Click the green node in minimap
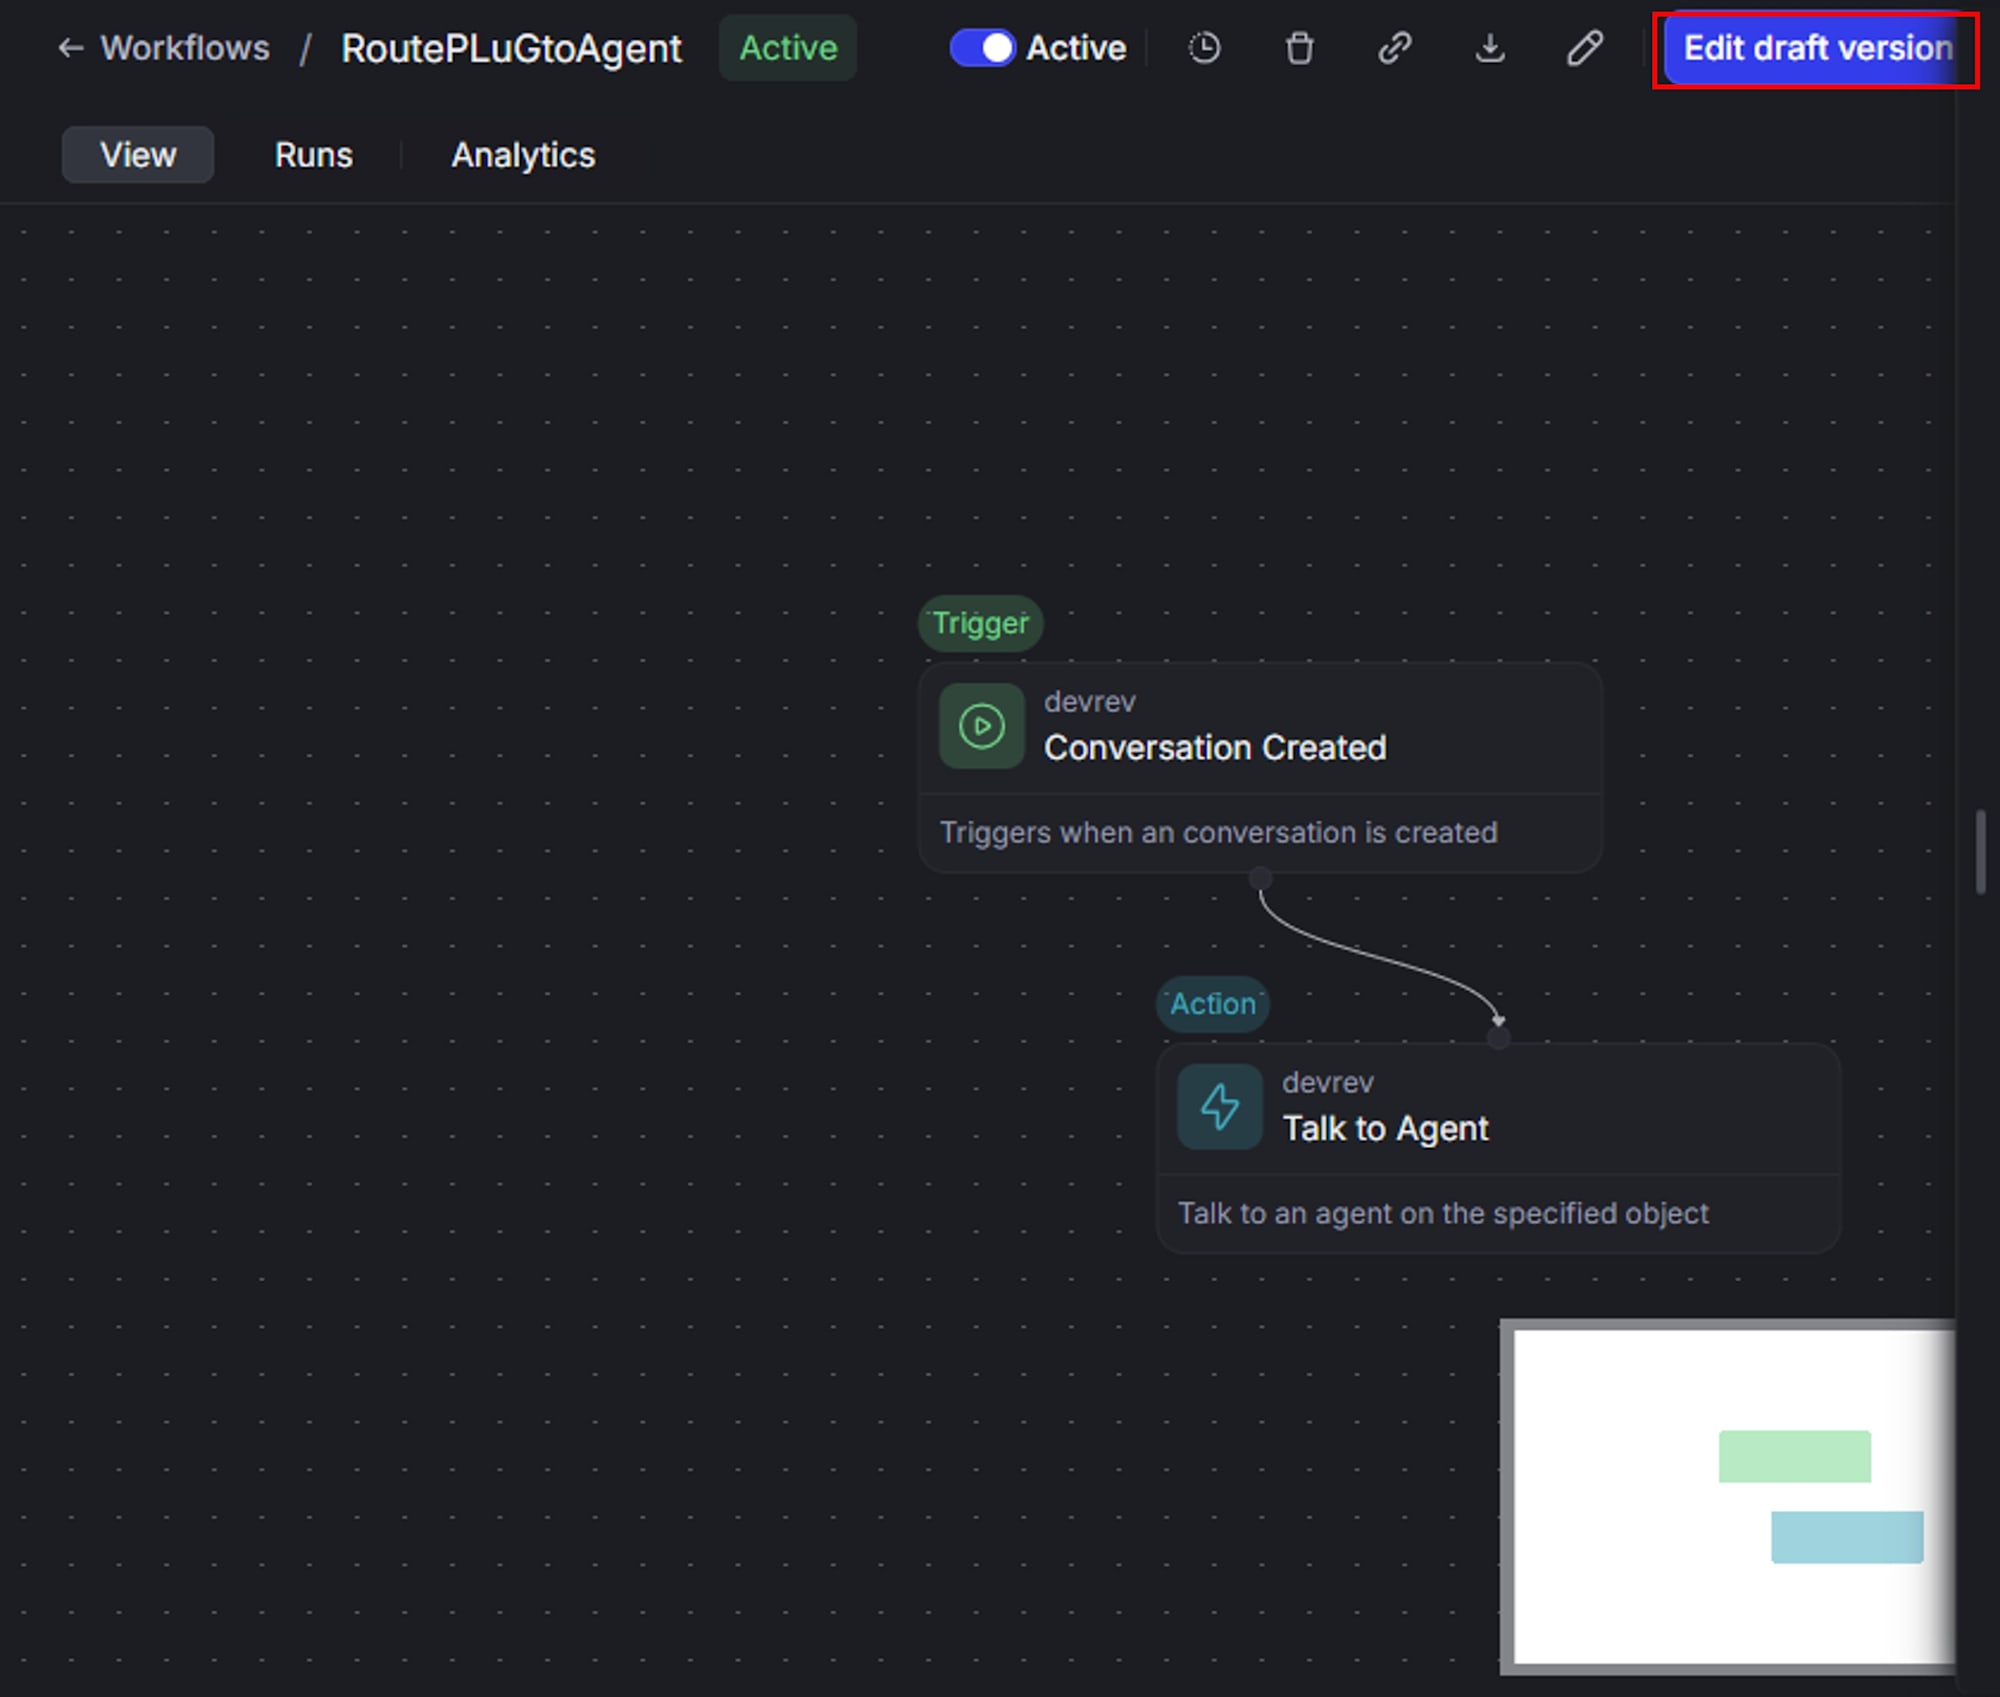 (1794, 1456)
